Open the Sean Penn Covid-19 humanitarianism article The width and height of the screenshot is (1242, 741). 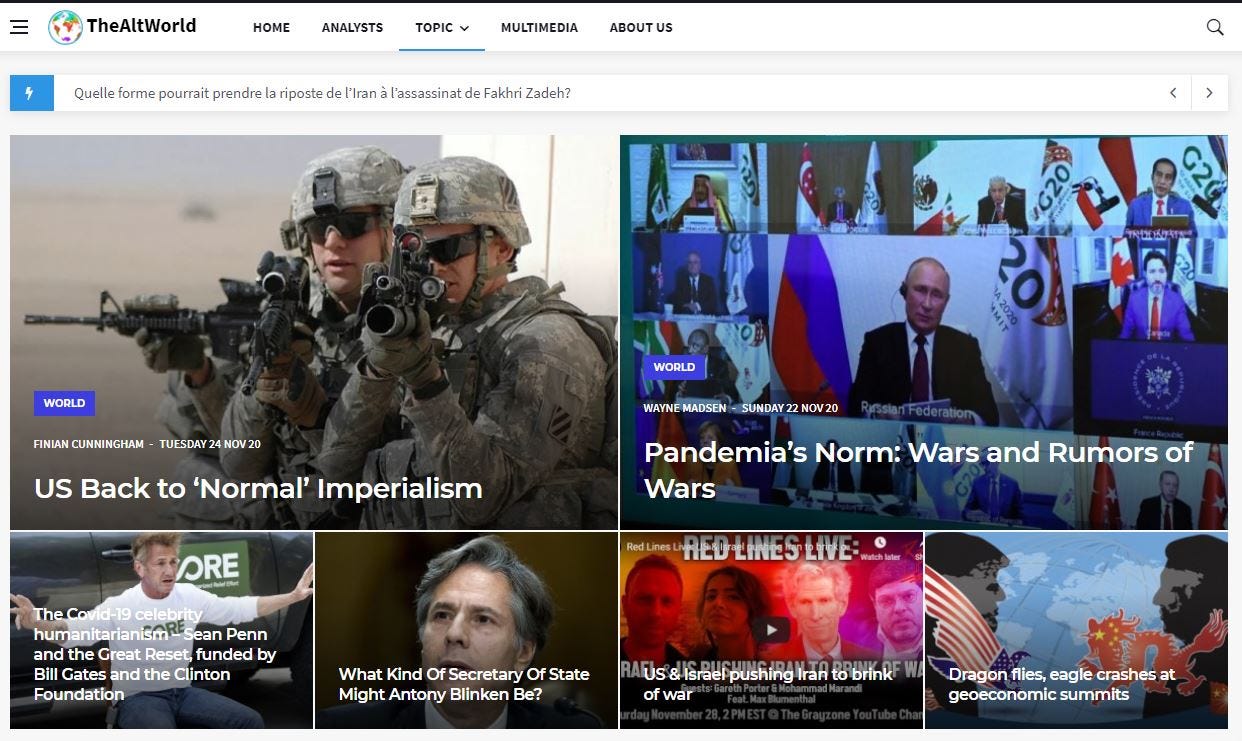pyautogui.click(x=155, y=654)
